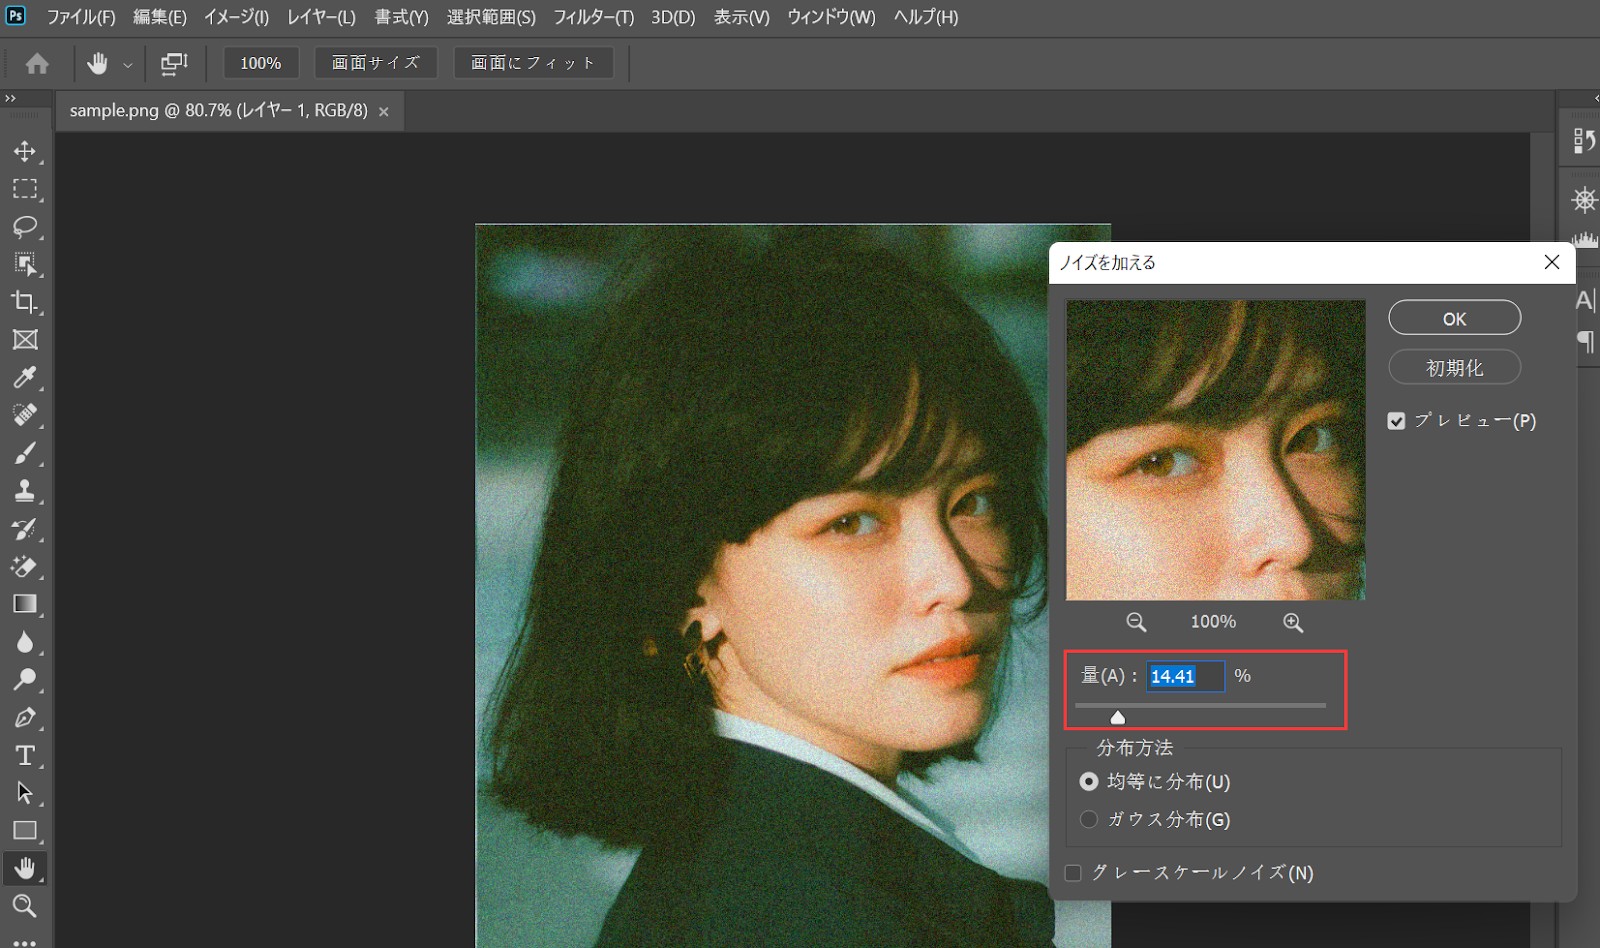
Task: Open the Histogram panel icon
Action: pos(1585,240)
